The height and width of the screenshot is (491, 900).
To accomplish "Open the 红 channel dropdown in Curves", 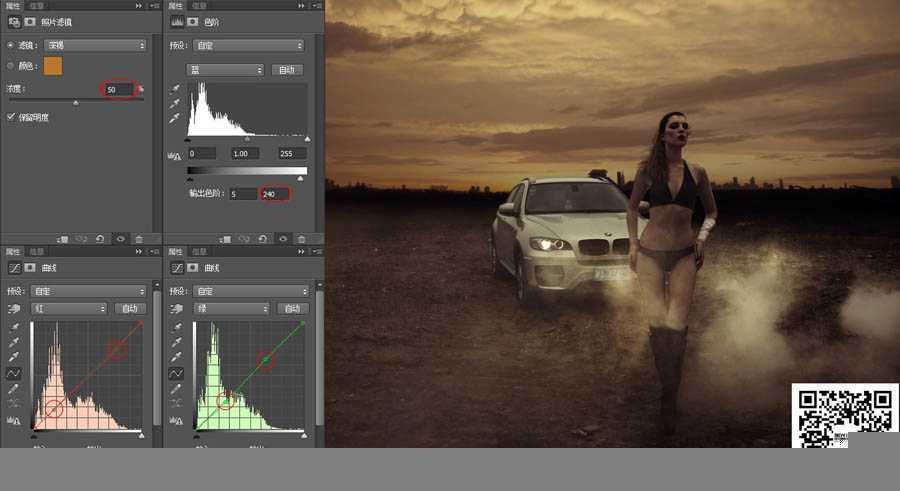I will coord(69,308).
